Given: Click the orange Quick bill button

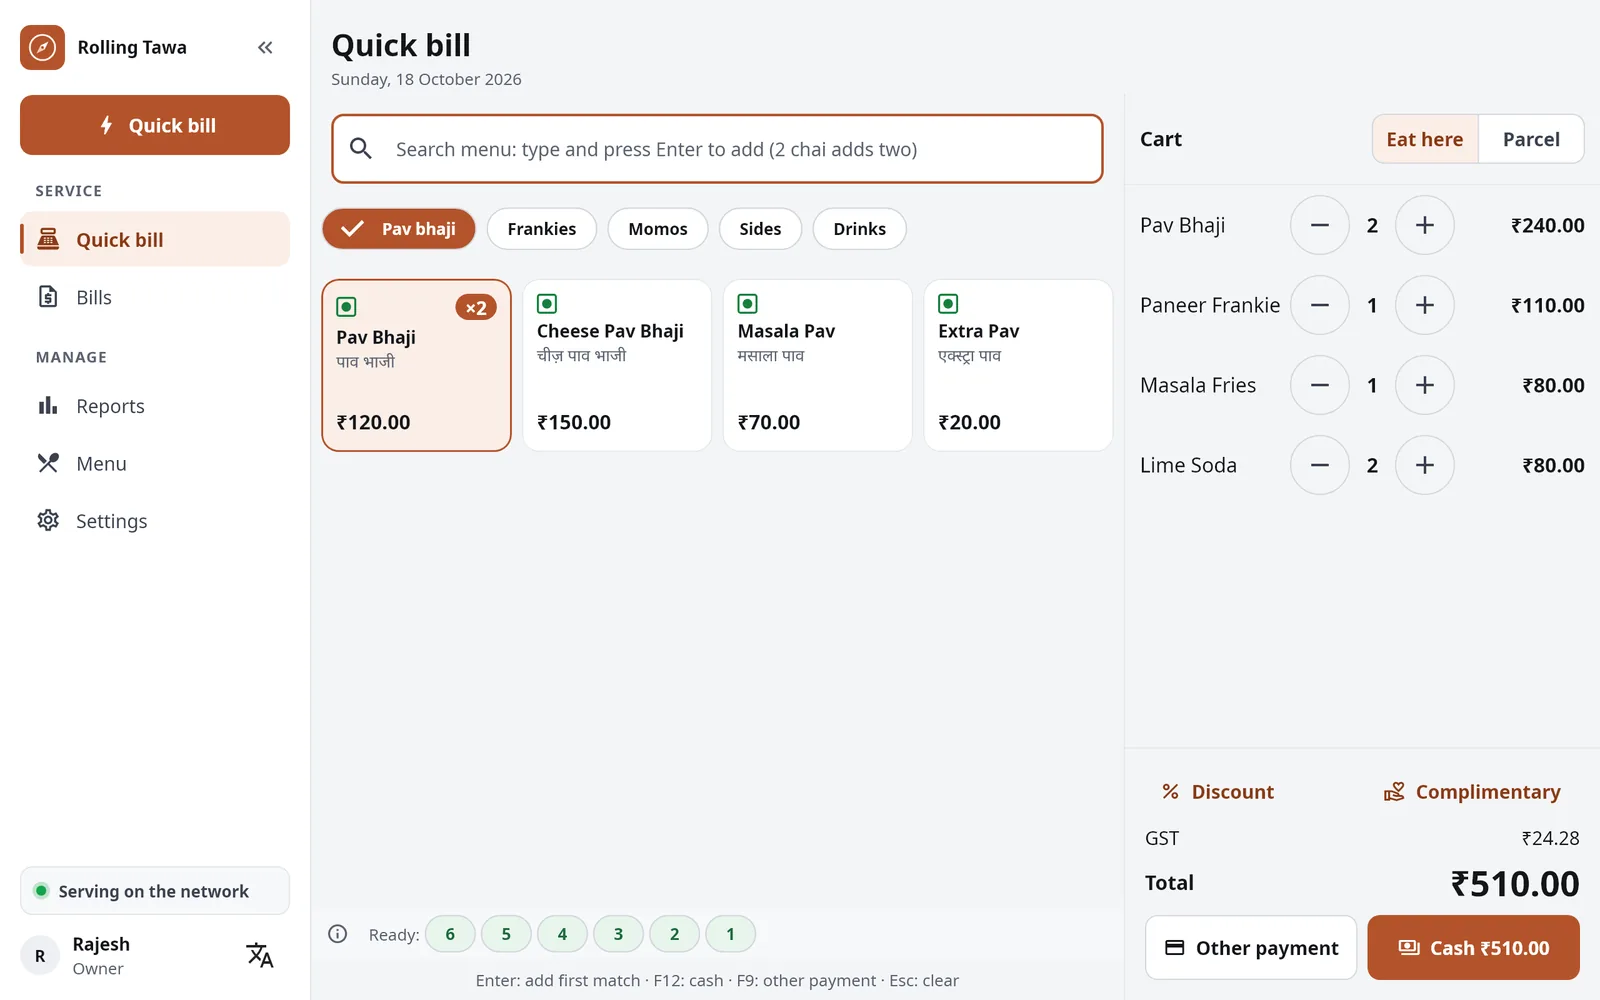Looking at the screenshot, I should point(155,125).
